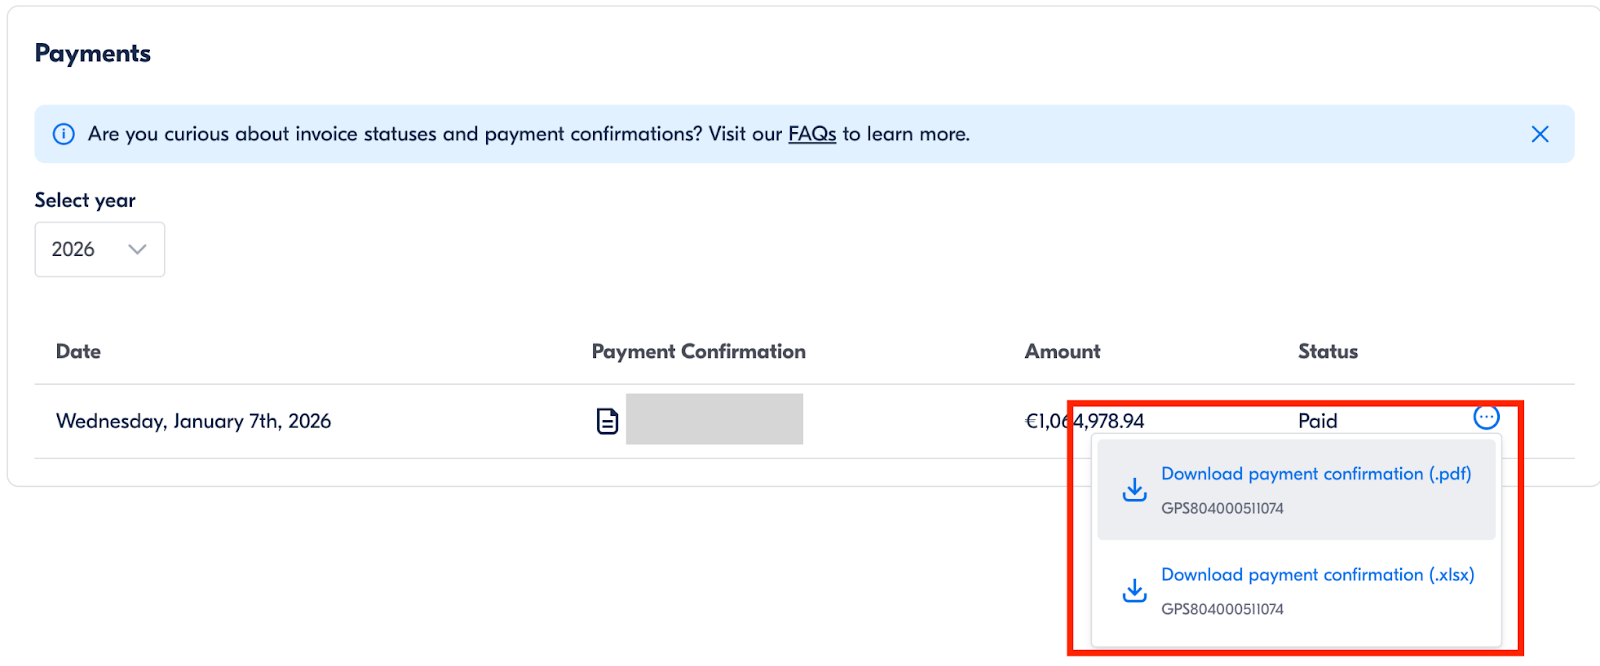Image resolution: width=1600 pixels, height=666 pixels.
Task: Click the Paid status label
Action: coord(1317,421)
